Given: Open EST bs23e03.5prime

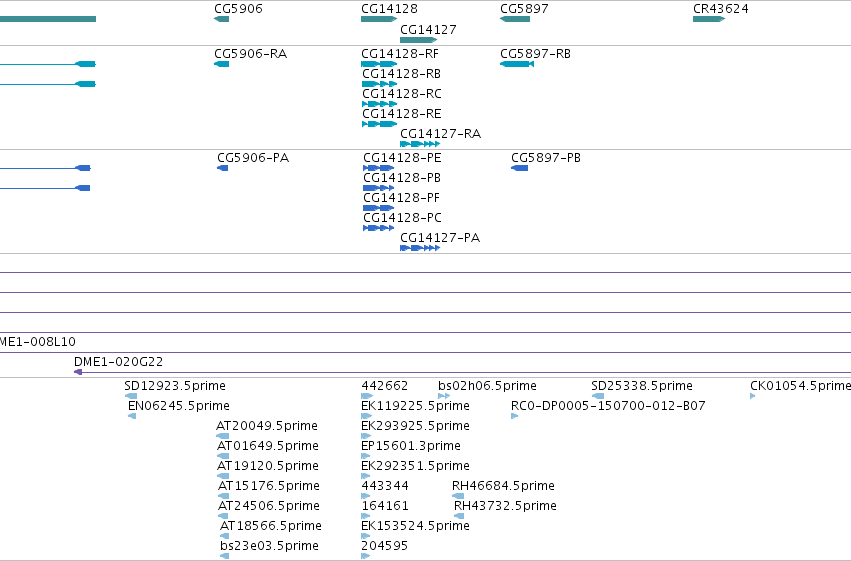Looking at the screenshot, I should (x=269, y=546).
